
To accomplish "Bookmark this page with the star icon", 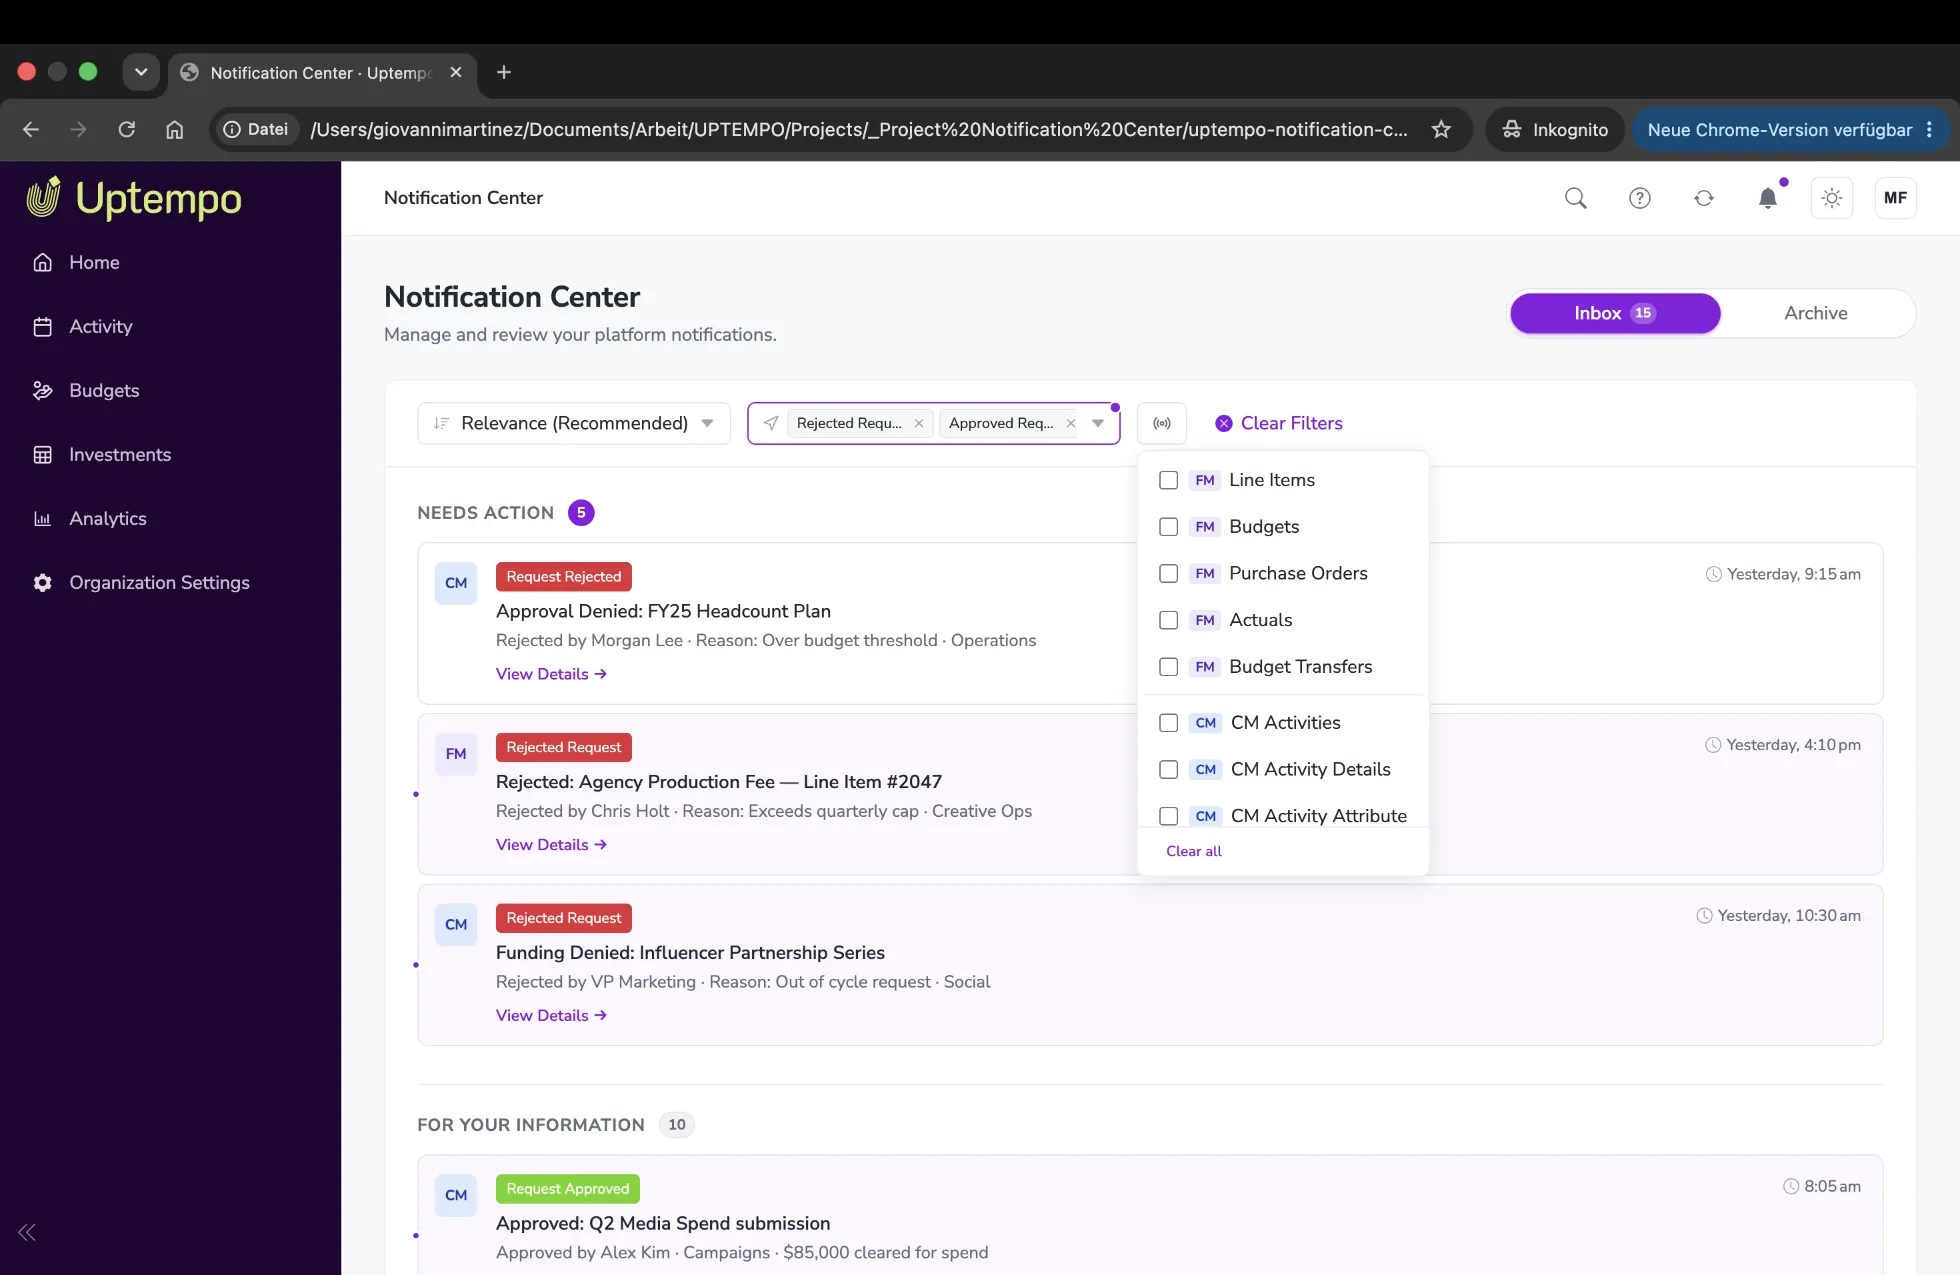I will (1441, 129).
